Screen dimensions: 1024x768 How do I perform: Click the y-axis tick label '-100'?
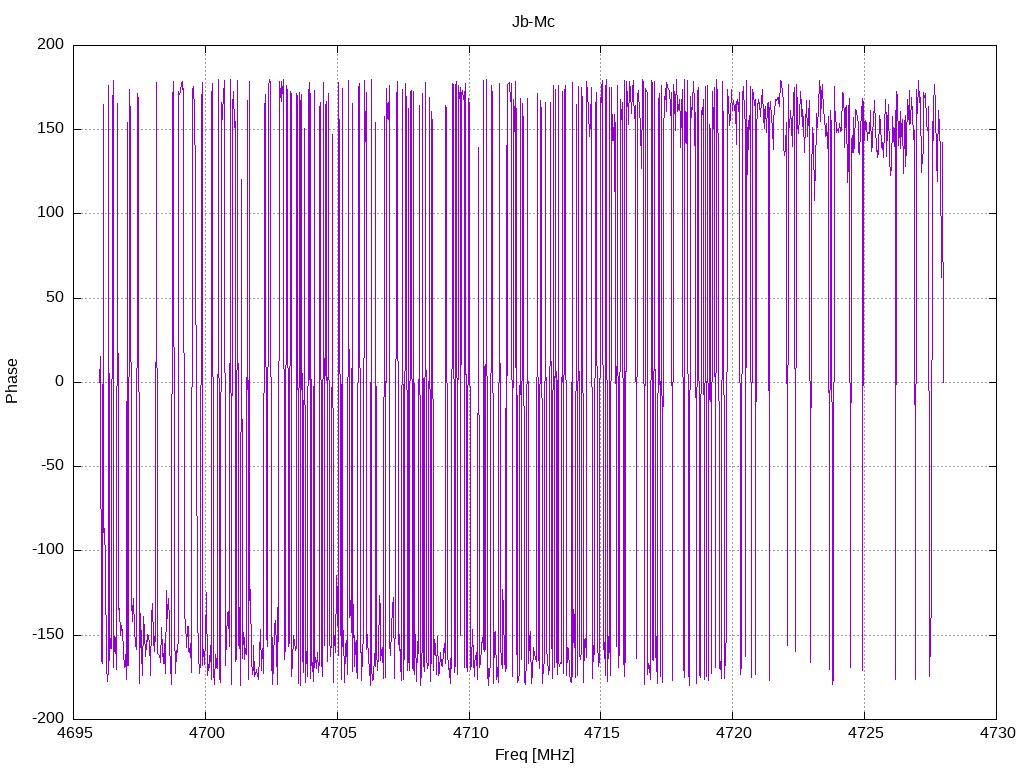pyautogui.click(x=48, y=550)
